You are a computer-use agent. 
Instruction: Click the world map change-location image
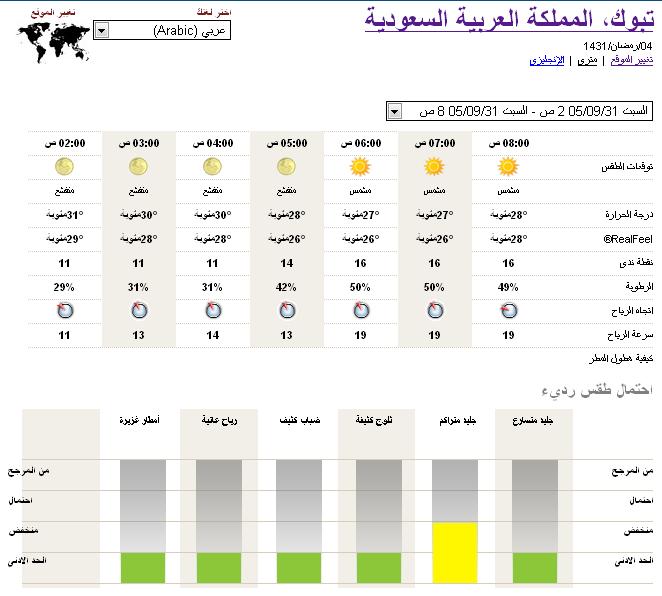[54, 42]
